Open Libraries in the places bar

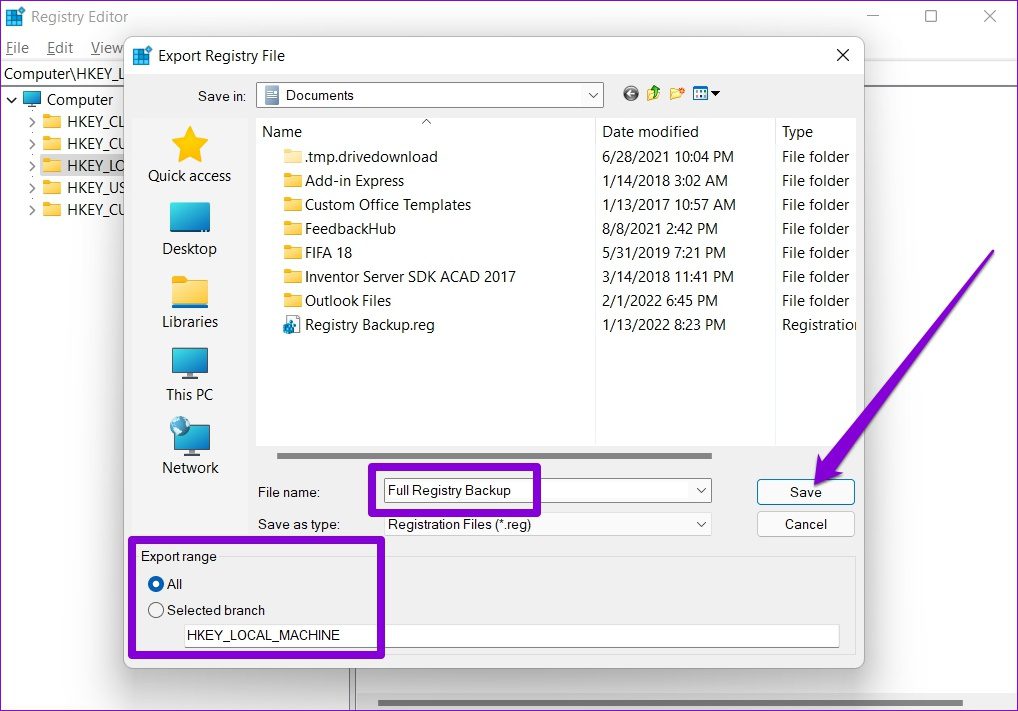(x=189, y=301)
